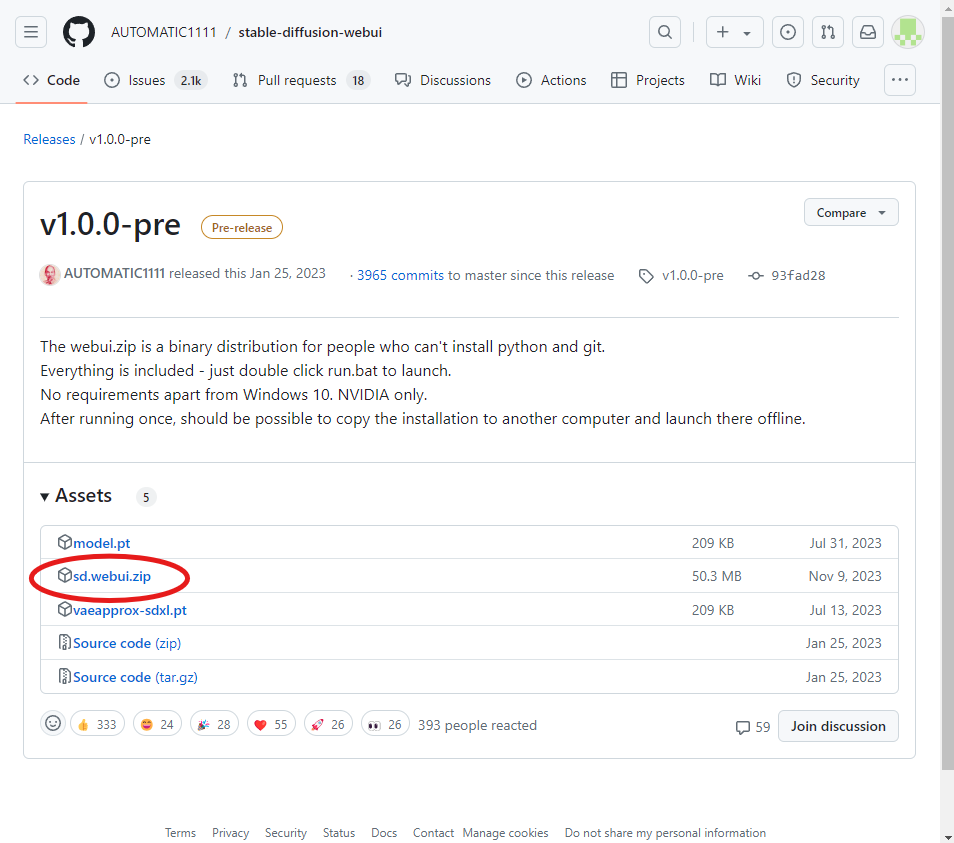
Task: Open the Discussions tab
Action: point(443,80)
